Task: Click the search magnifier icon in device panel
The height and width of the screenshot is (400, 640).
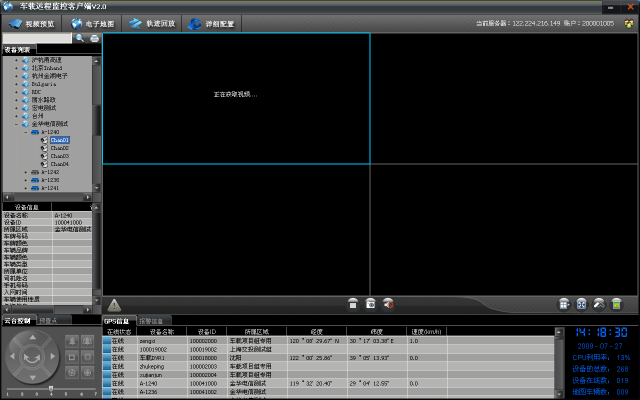Action: click(x=80, y=38)
